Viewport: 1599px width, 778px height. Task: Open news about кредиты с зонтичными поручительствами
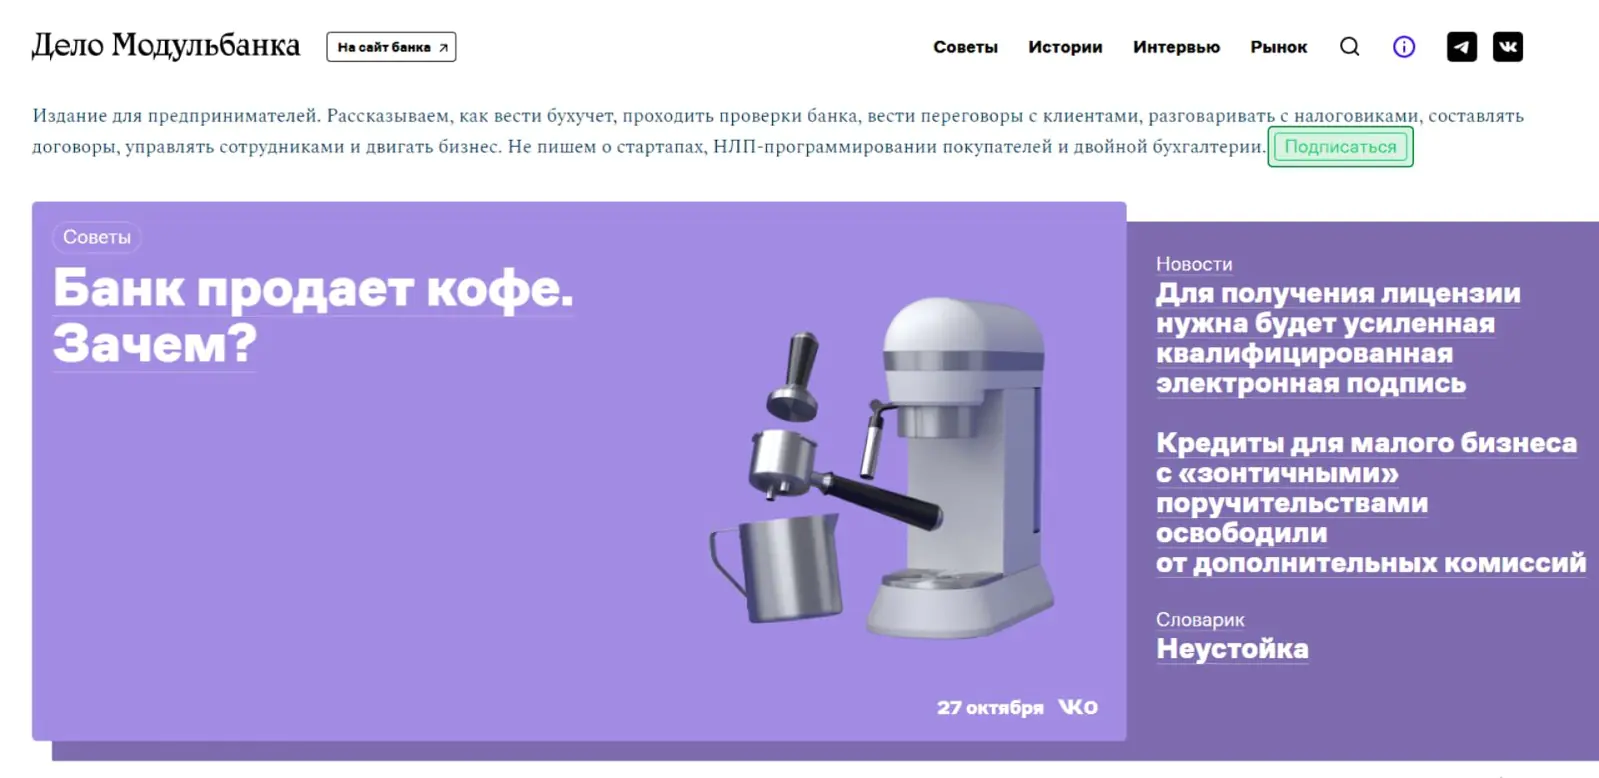(1370, 503)
